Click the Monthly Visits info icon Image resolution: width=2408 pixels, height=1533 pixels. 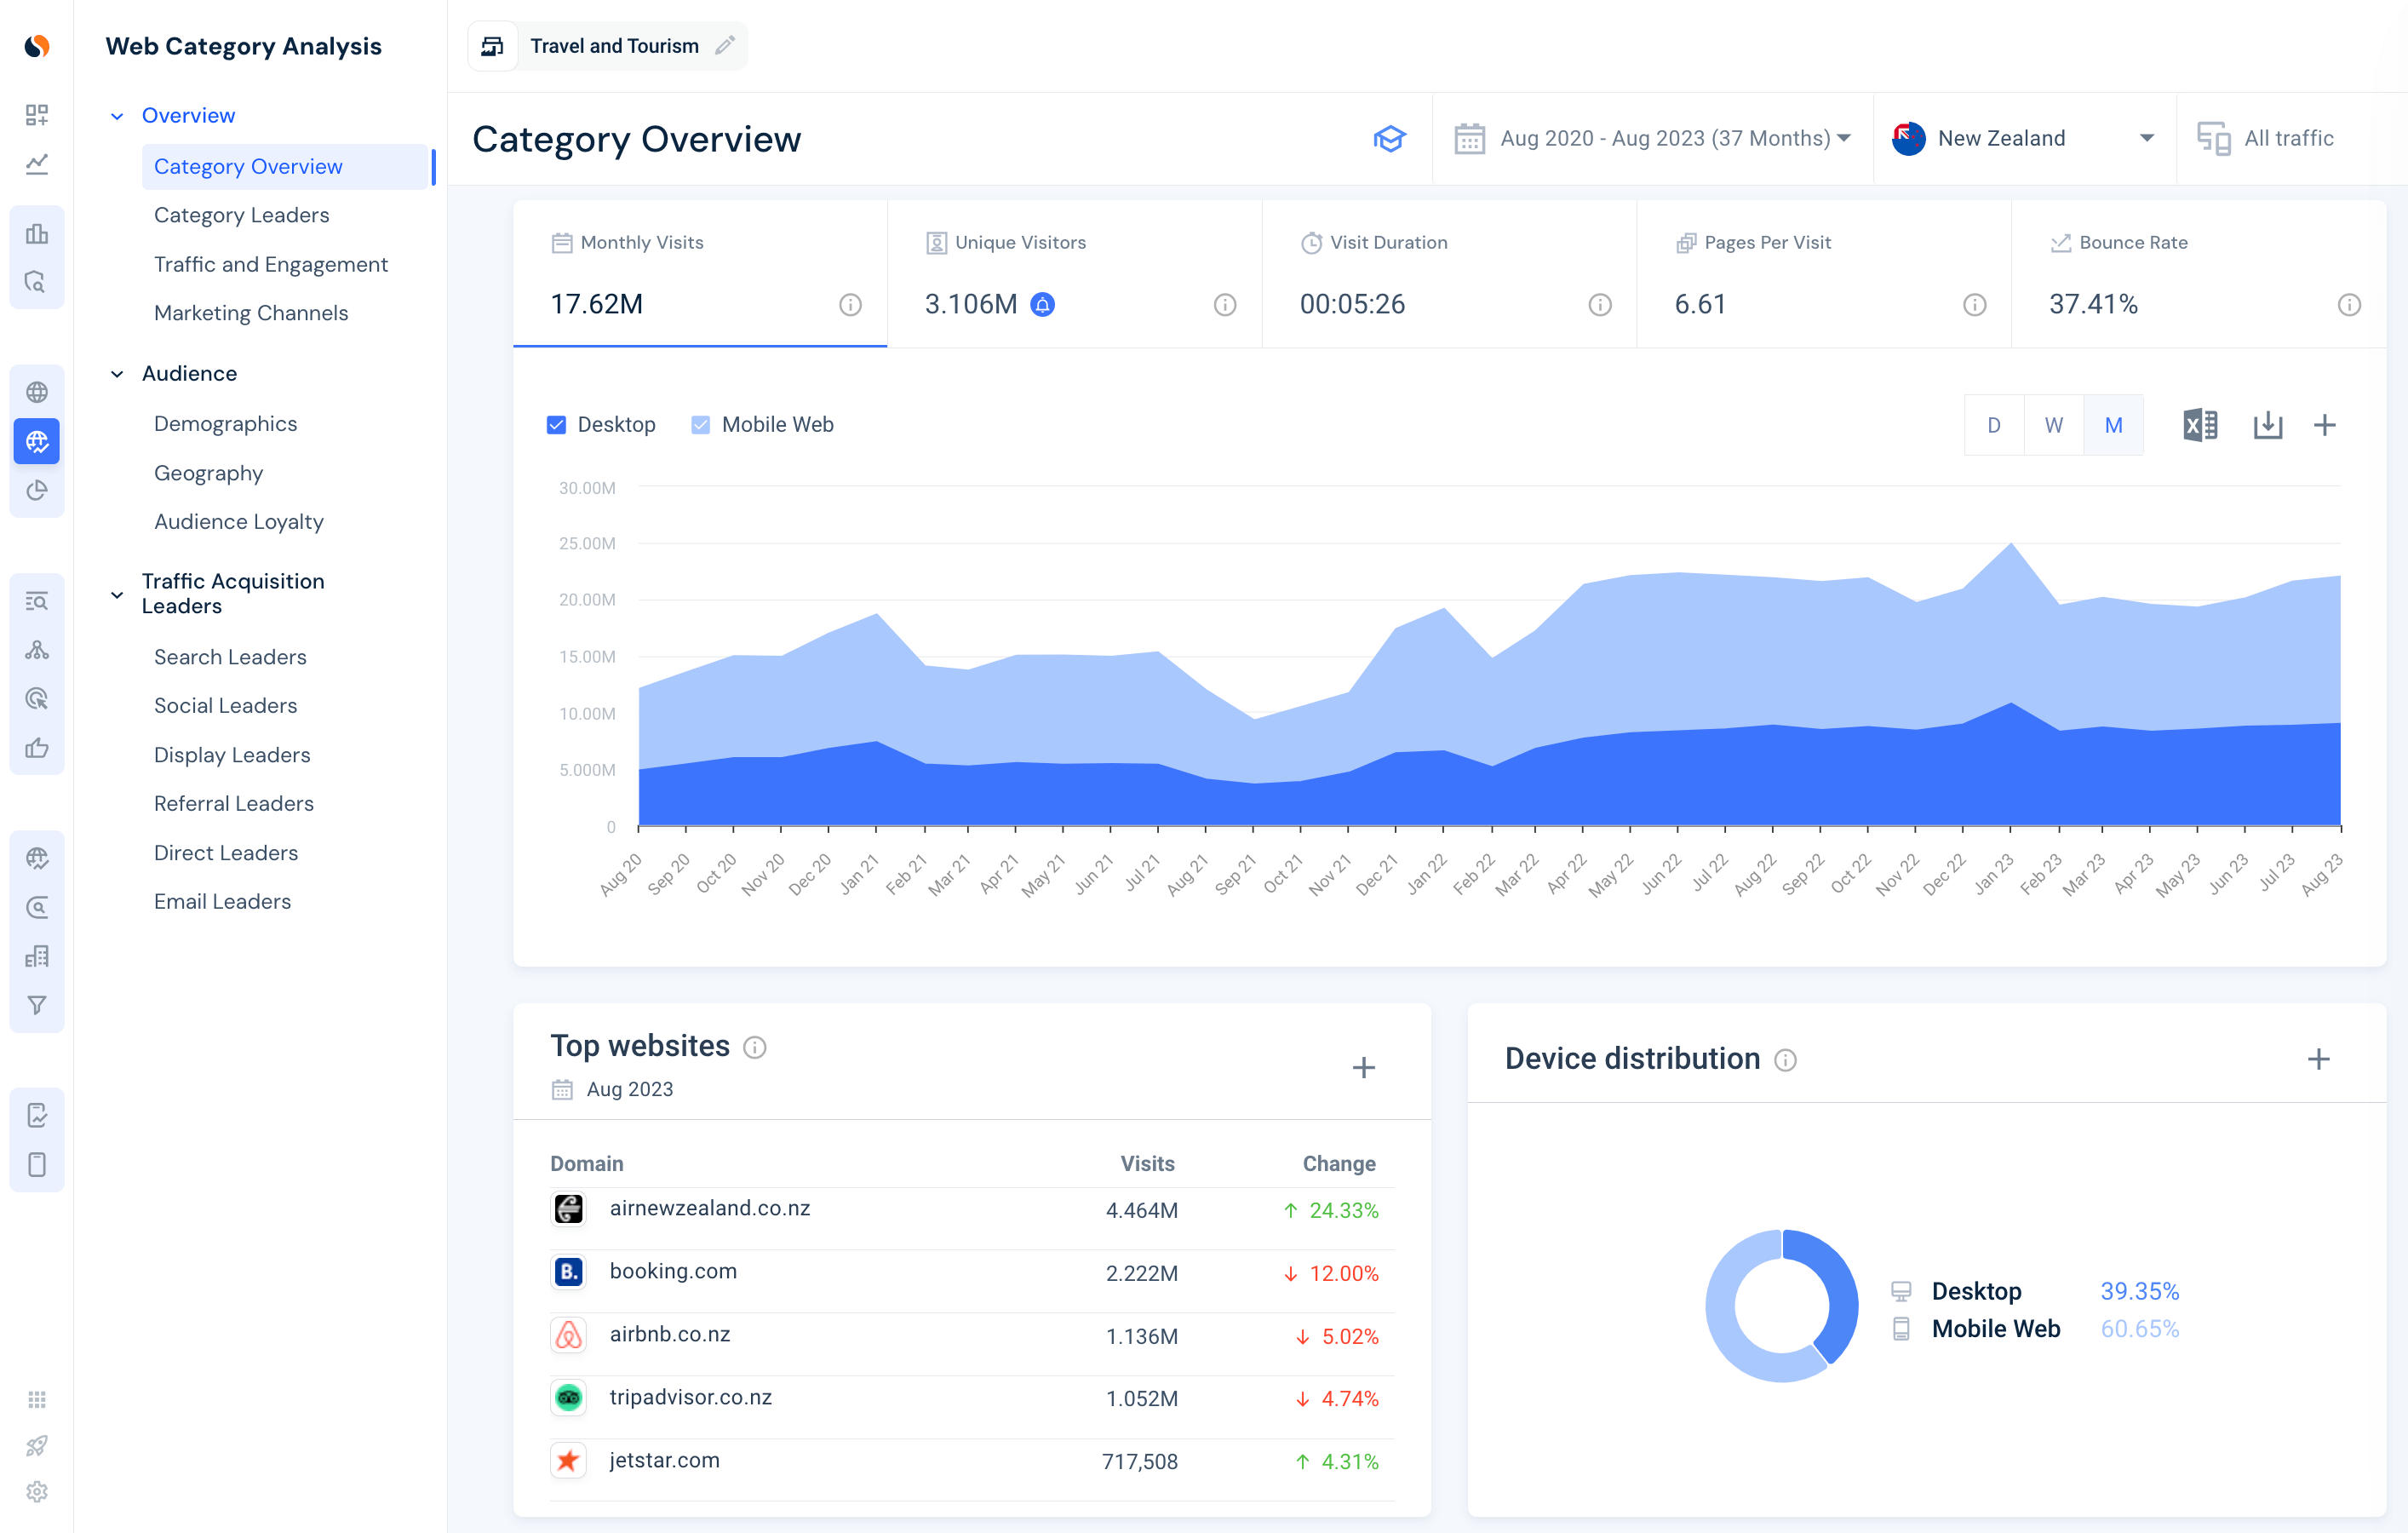[x=850, y=305]
